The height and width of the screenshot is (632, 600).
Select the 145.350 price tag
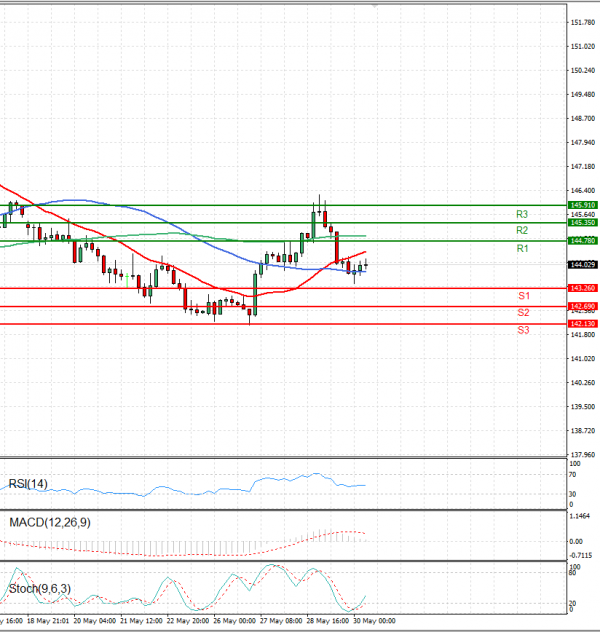coord(583,222)
